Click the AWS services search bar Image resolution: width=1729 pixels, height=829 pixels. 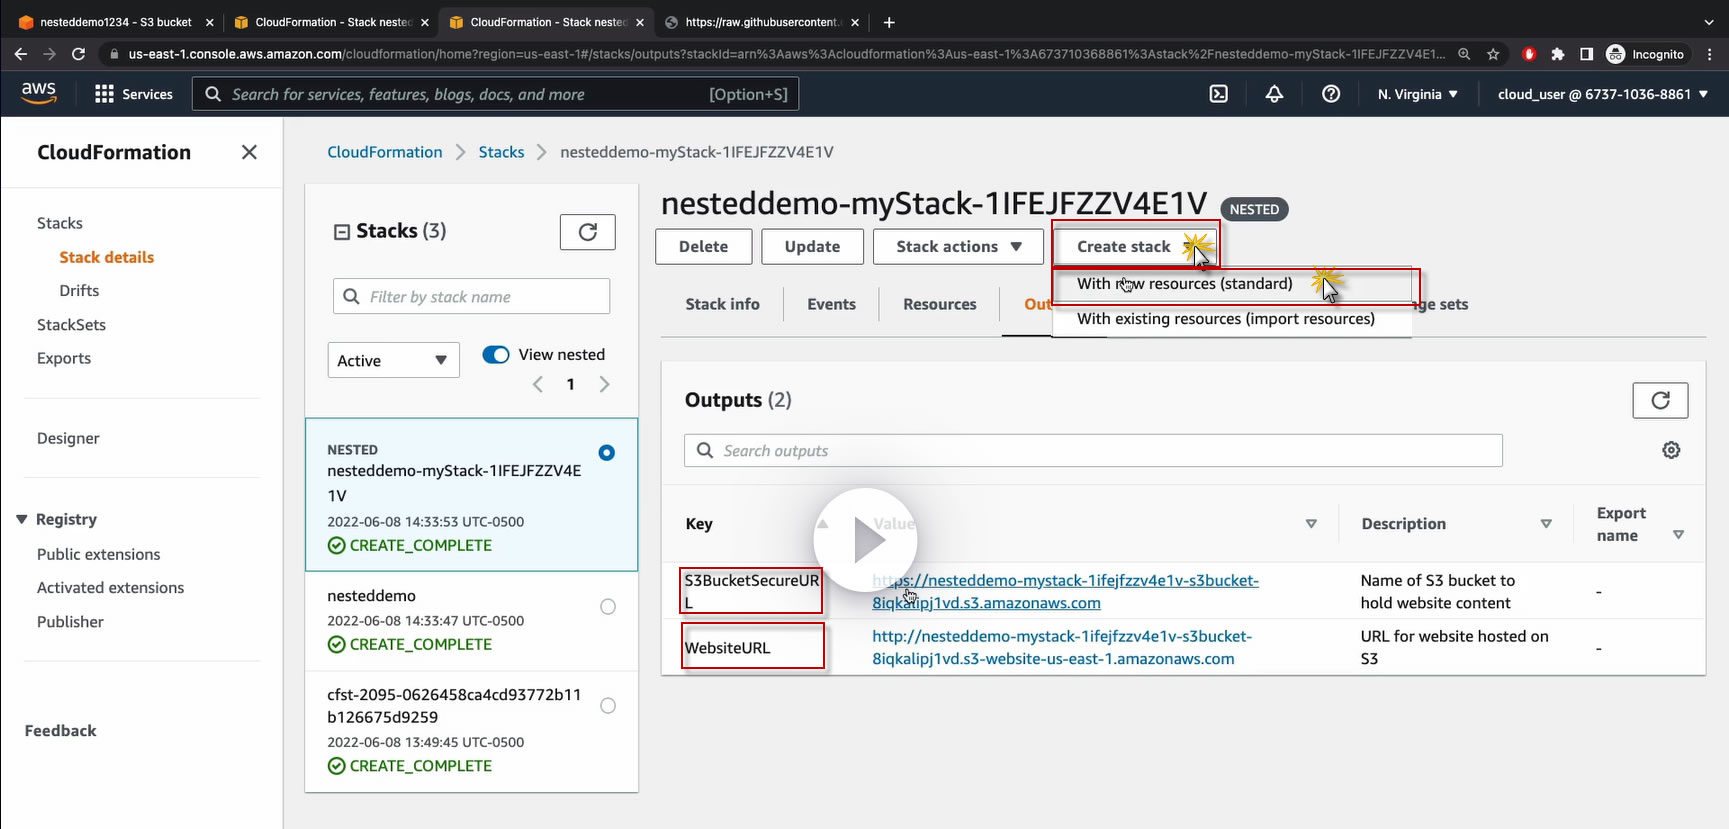[495, 94]
